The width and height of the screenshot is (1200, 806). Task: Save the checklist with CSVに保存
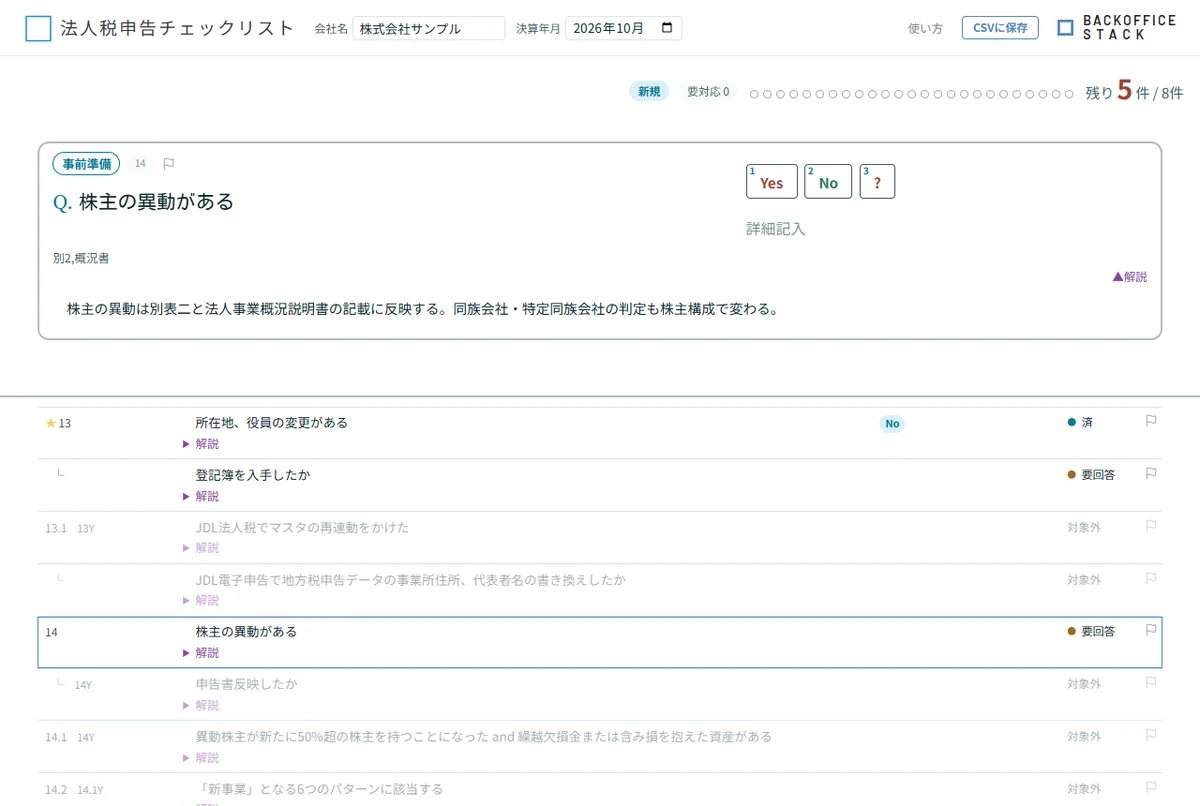tap(1000, 28)
